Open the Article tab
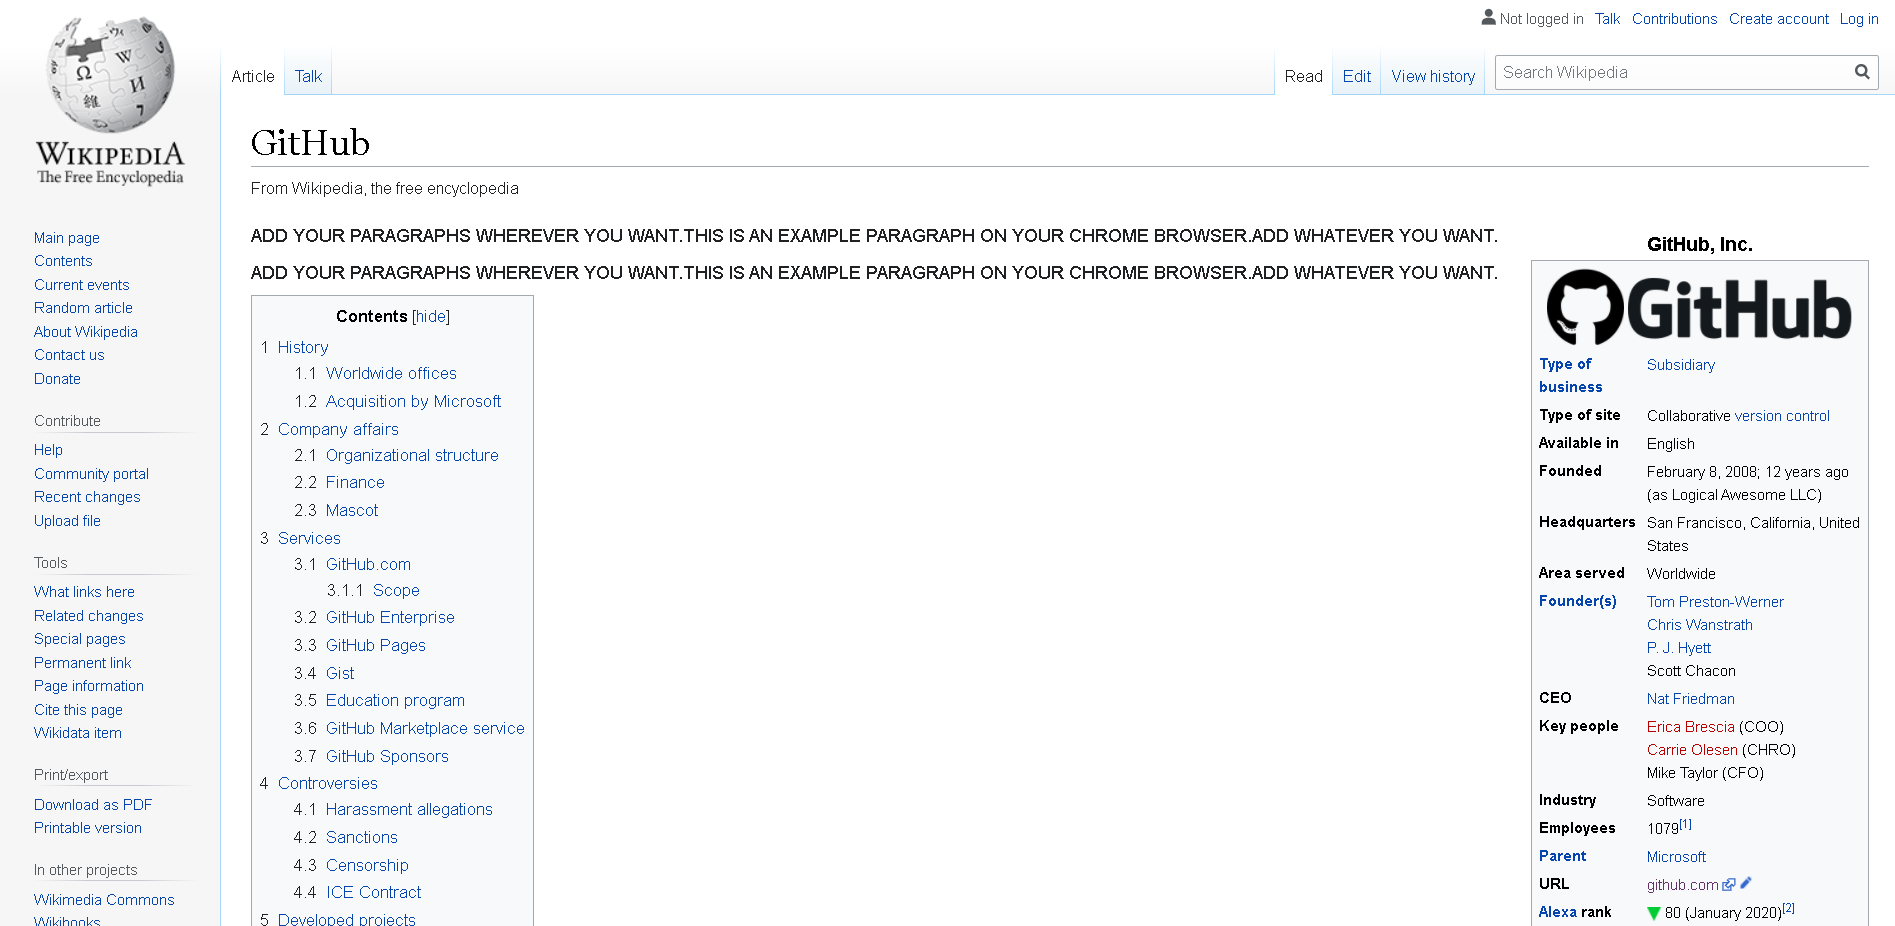The width and height of the screenshot is (1895, 926). (253, 76)
